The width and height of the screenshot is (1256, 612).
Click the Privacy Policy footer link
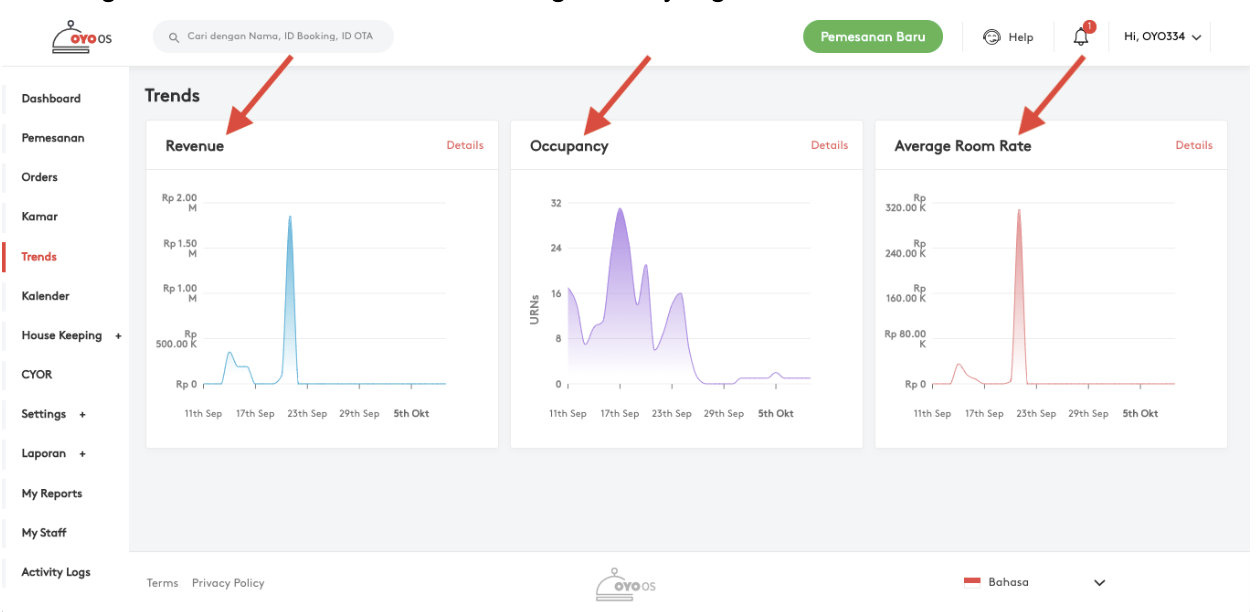(228, 583)
